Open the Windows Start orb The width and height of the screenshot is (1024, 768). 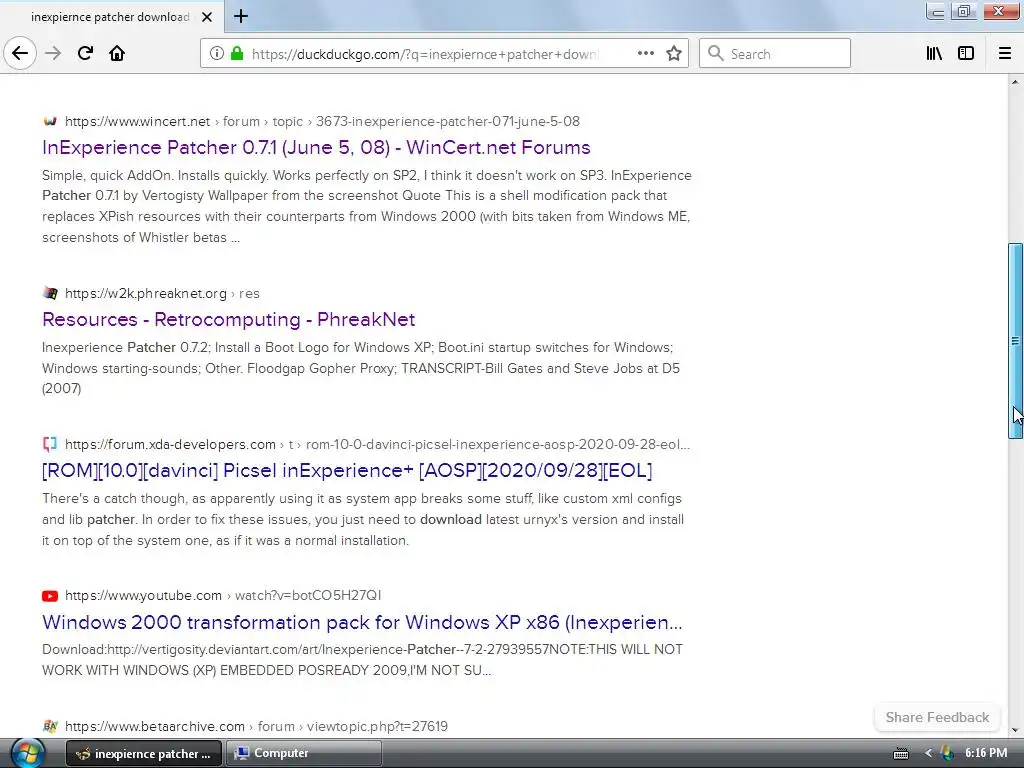[27, 753]
